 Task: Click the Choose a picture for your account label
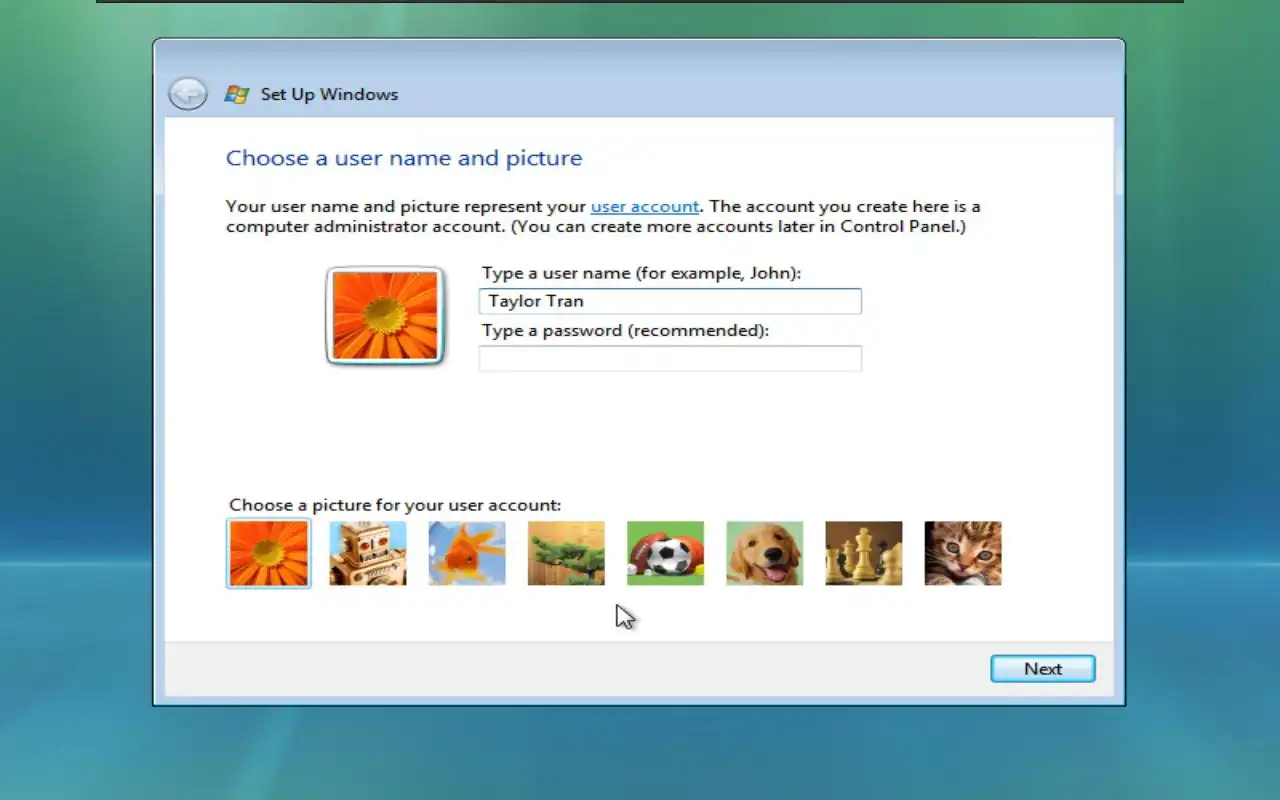(395, 505)
